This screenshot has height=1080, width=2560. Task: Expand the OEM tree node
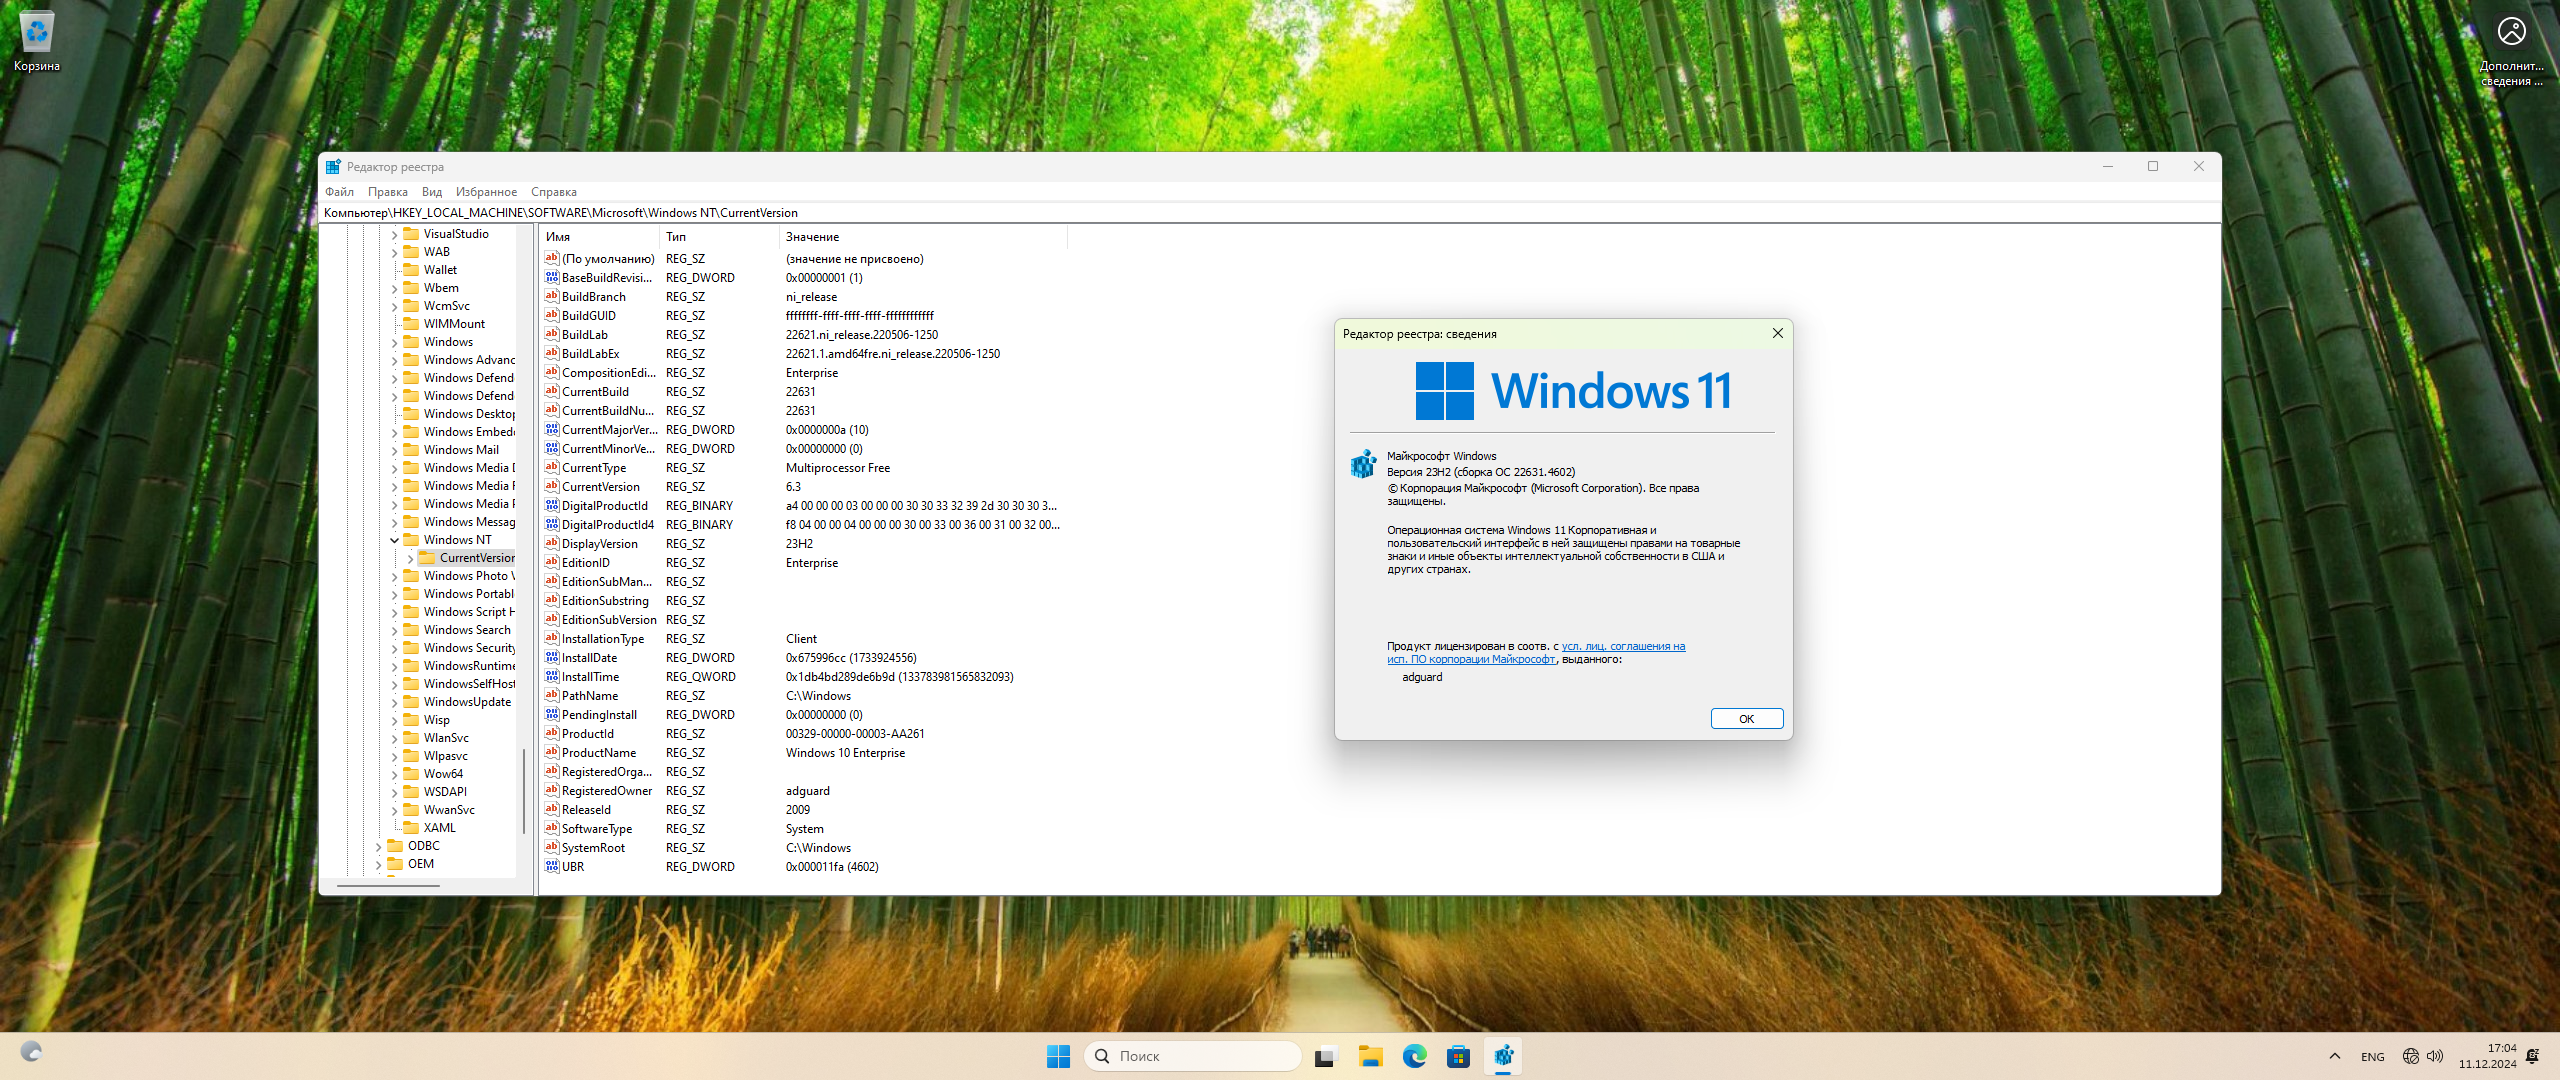click(378, 864)
